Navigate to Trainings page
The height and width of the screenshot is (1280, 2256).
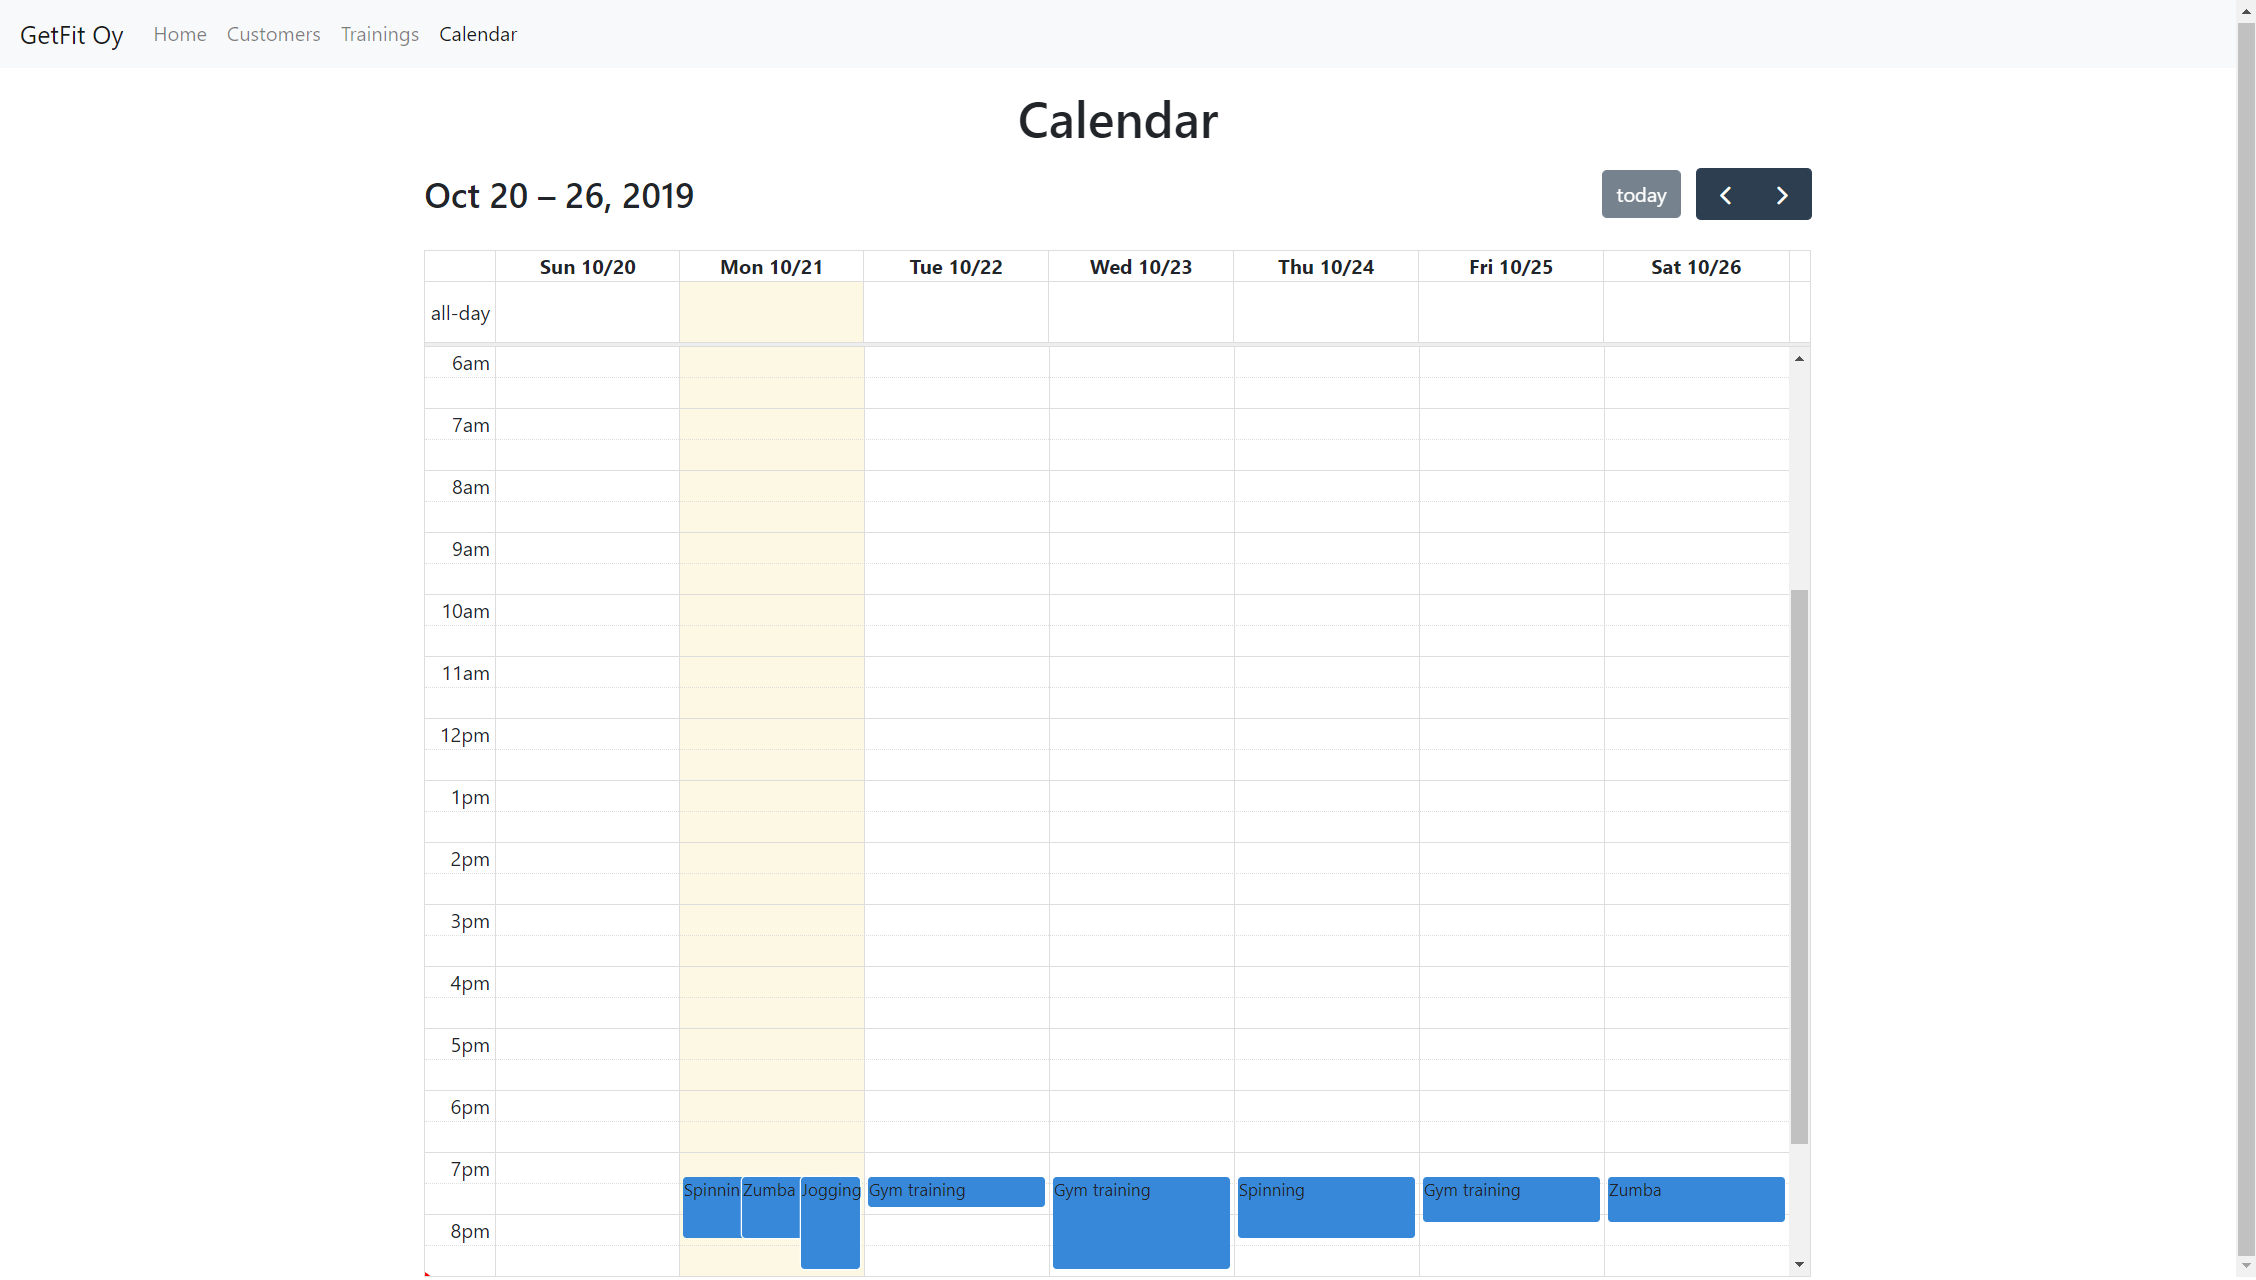(379, 34)
